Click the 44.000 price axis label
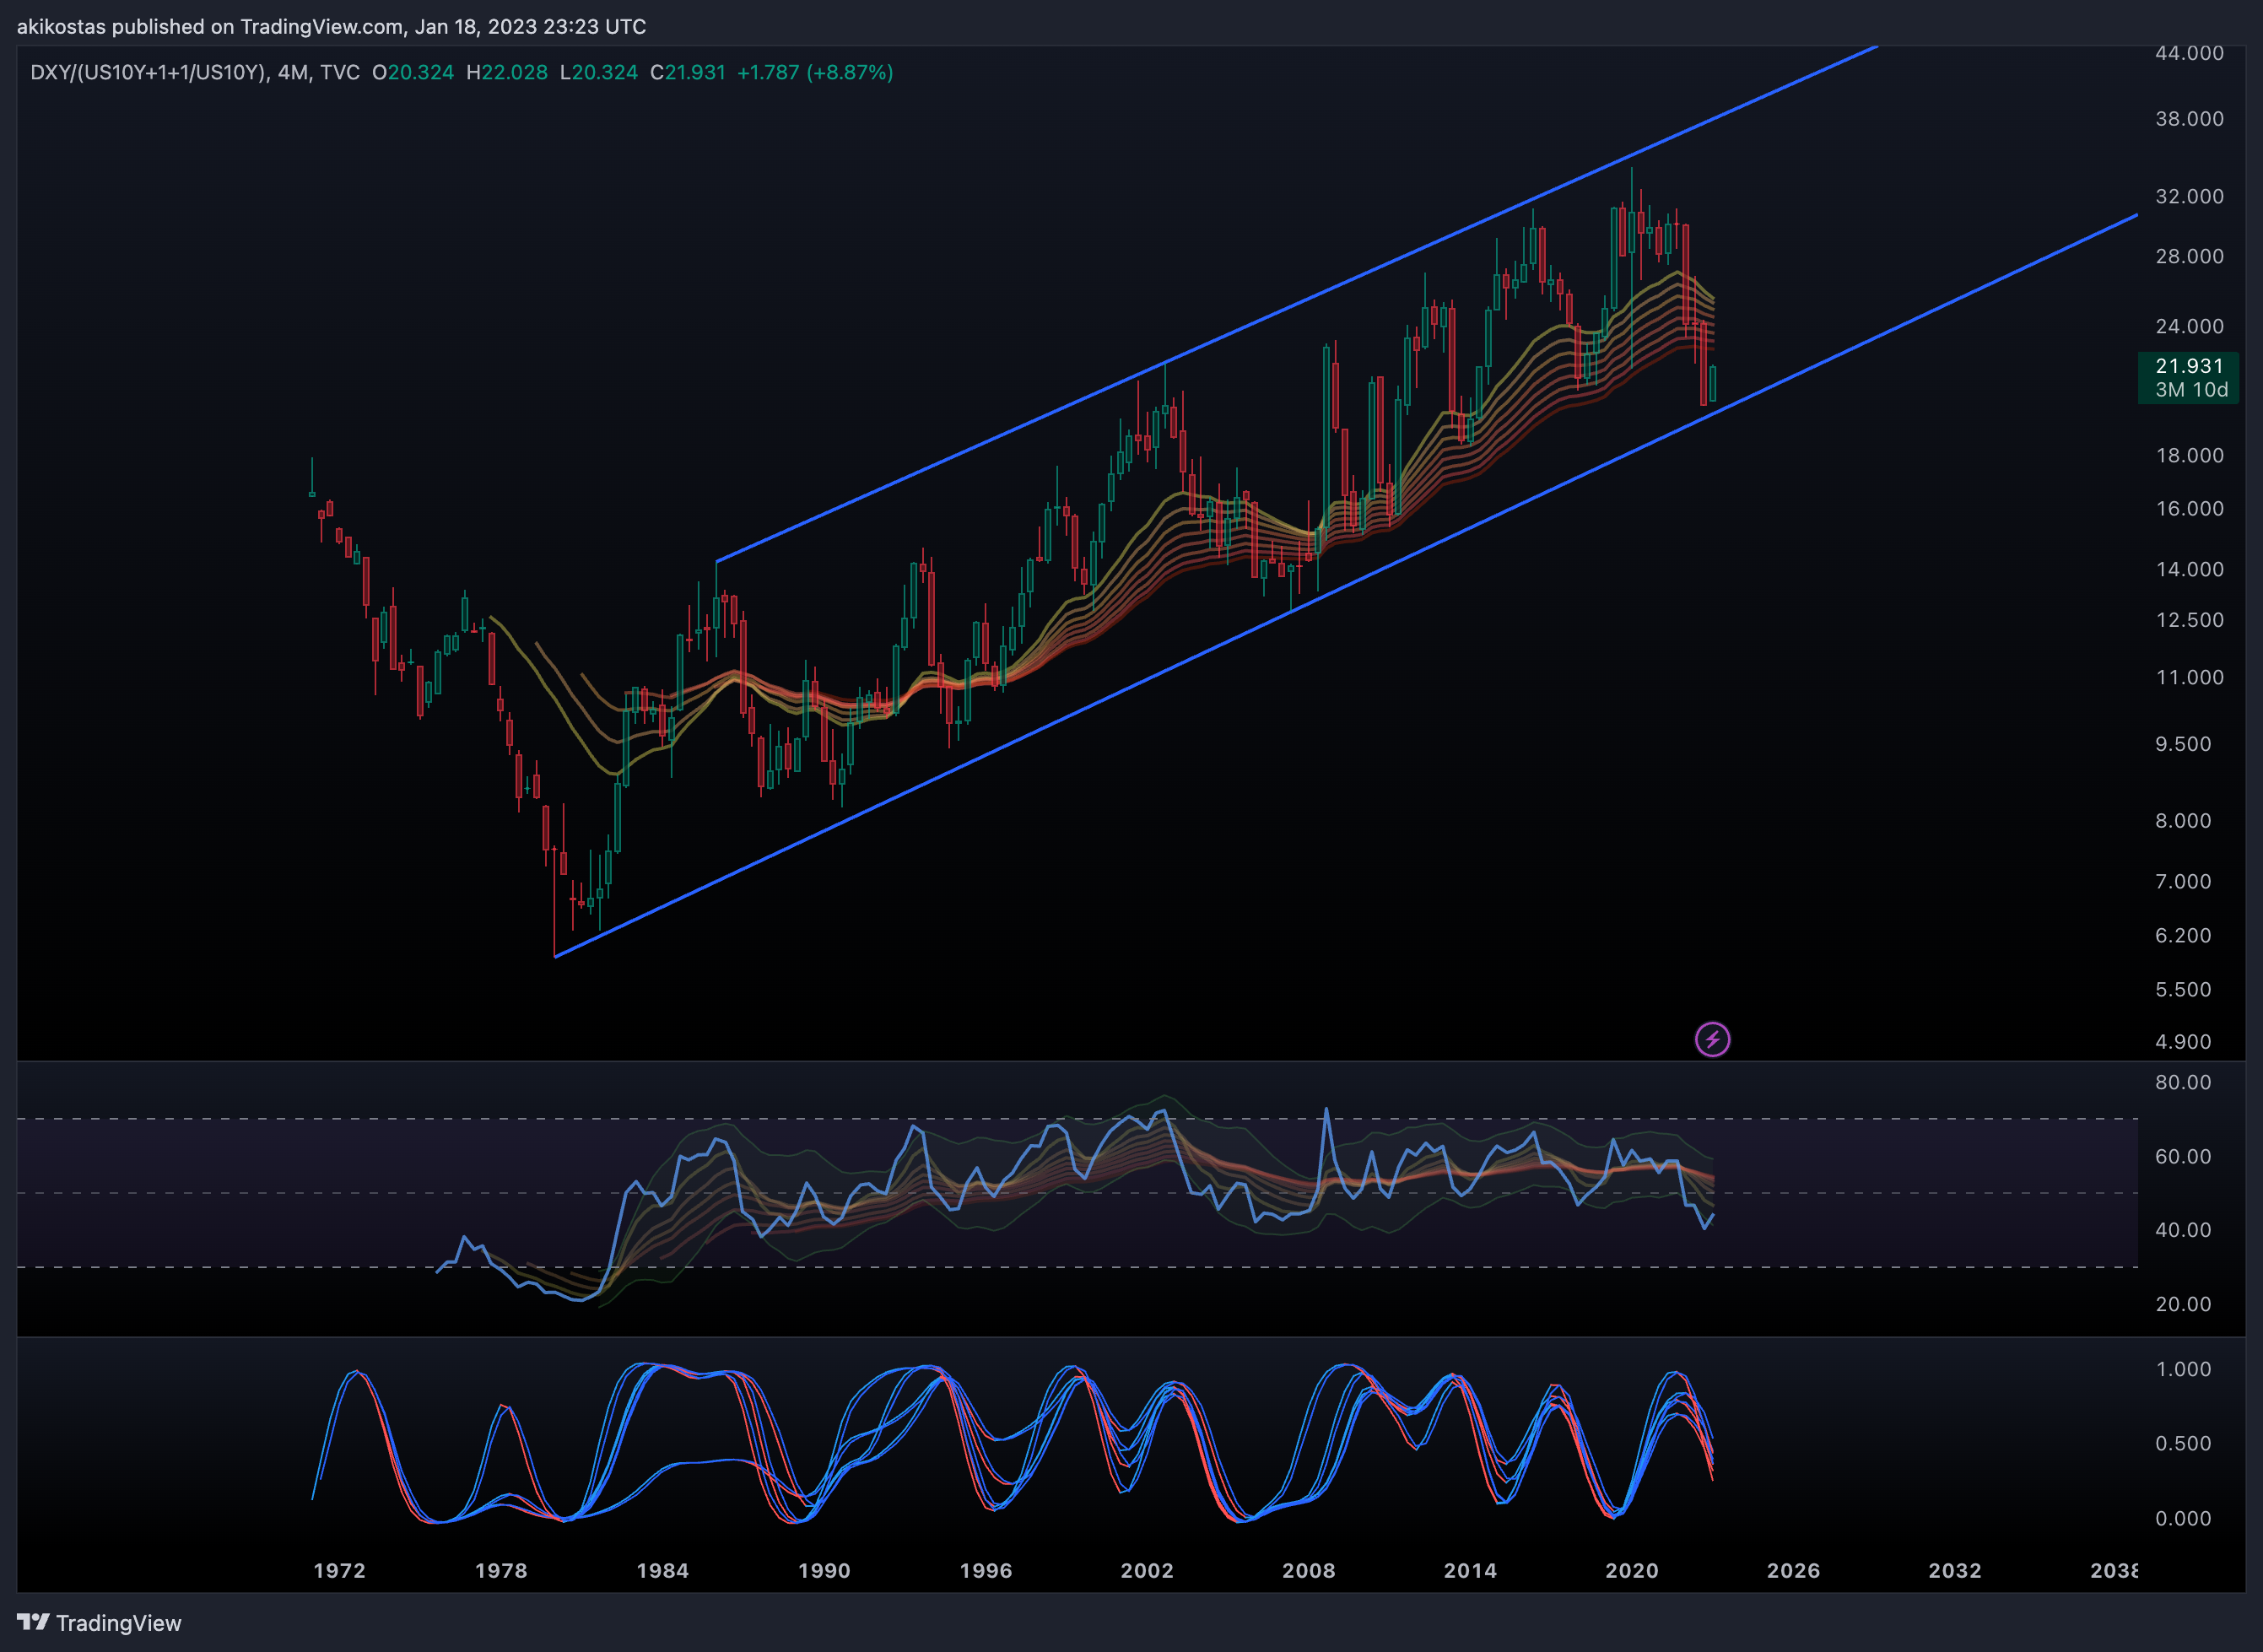Image resolution: width=2263 pixels, height=1652 pixels. 2189,53
